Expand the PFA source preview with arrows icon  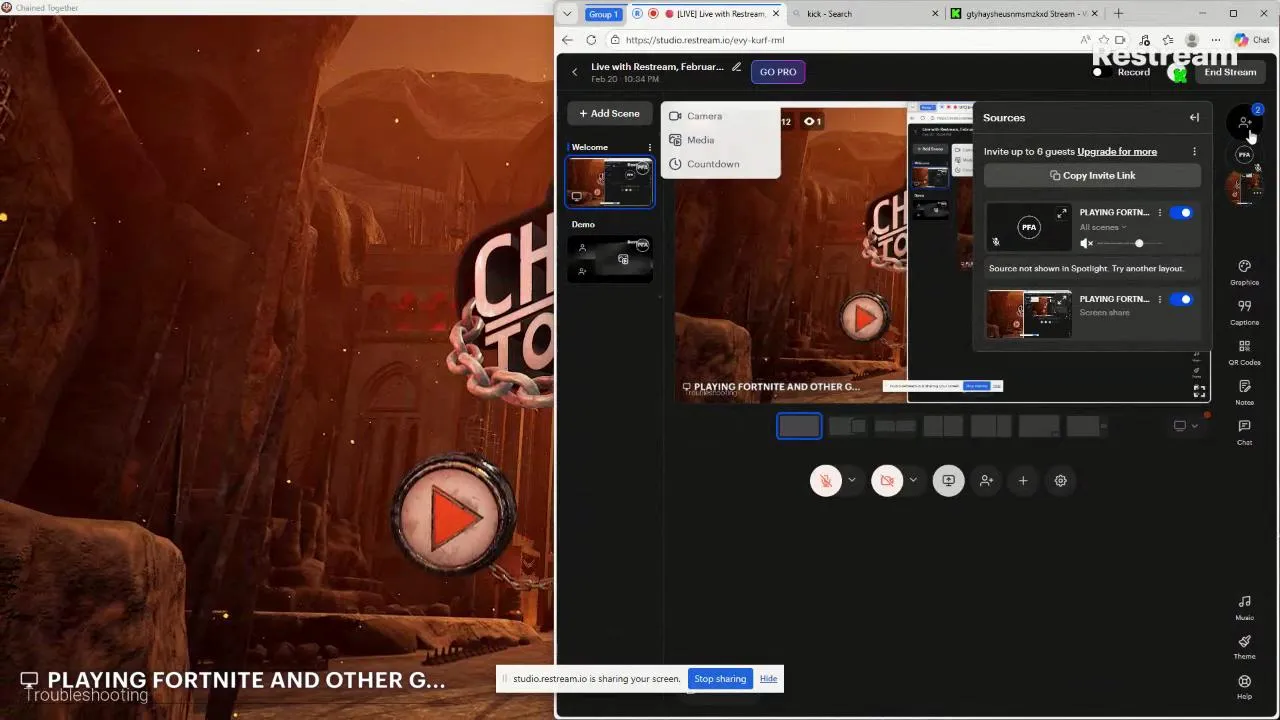tap(1062, 213)
